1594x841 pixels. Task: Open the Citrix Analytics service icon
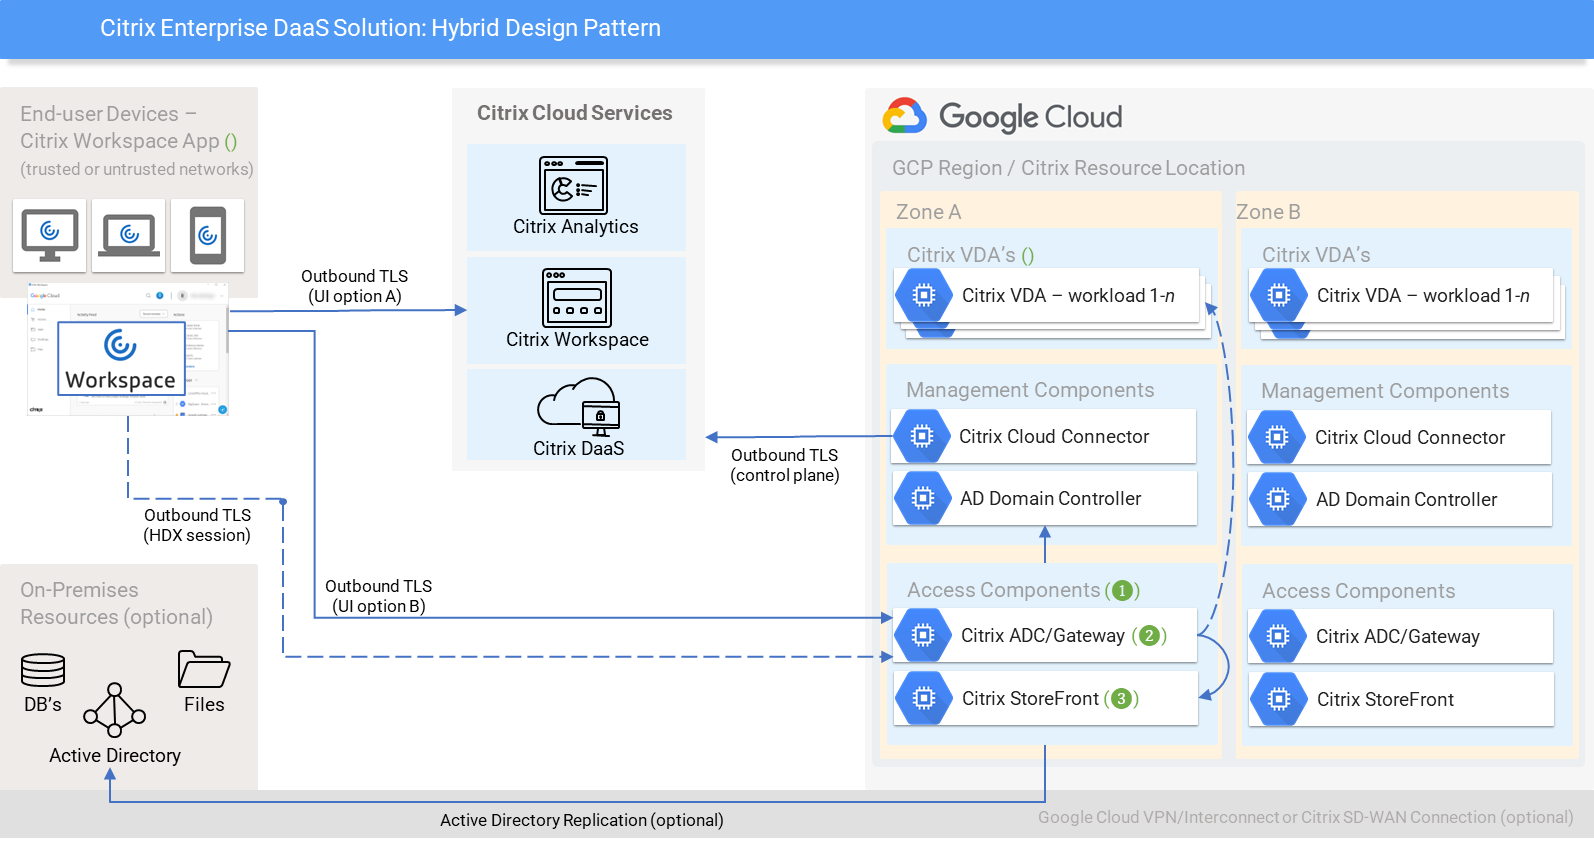(x=574, y=185)
